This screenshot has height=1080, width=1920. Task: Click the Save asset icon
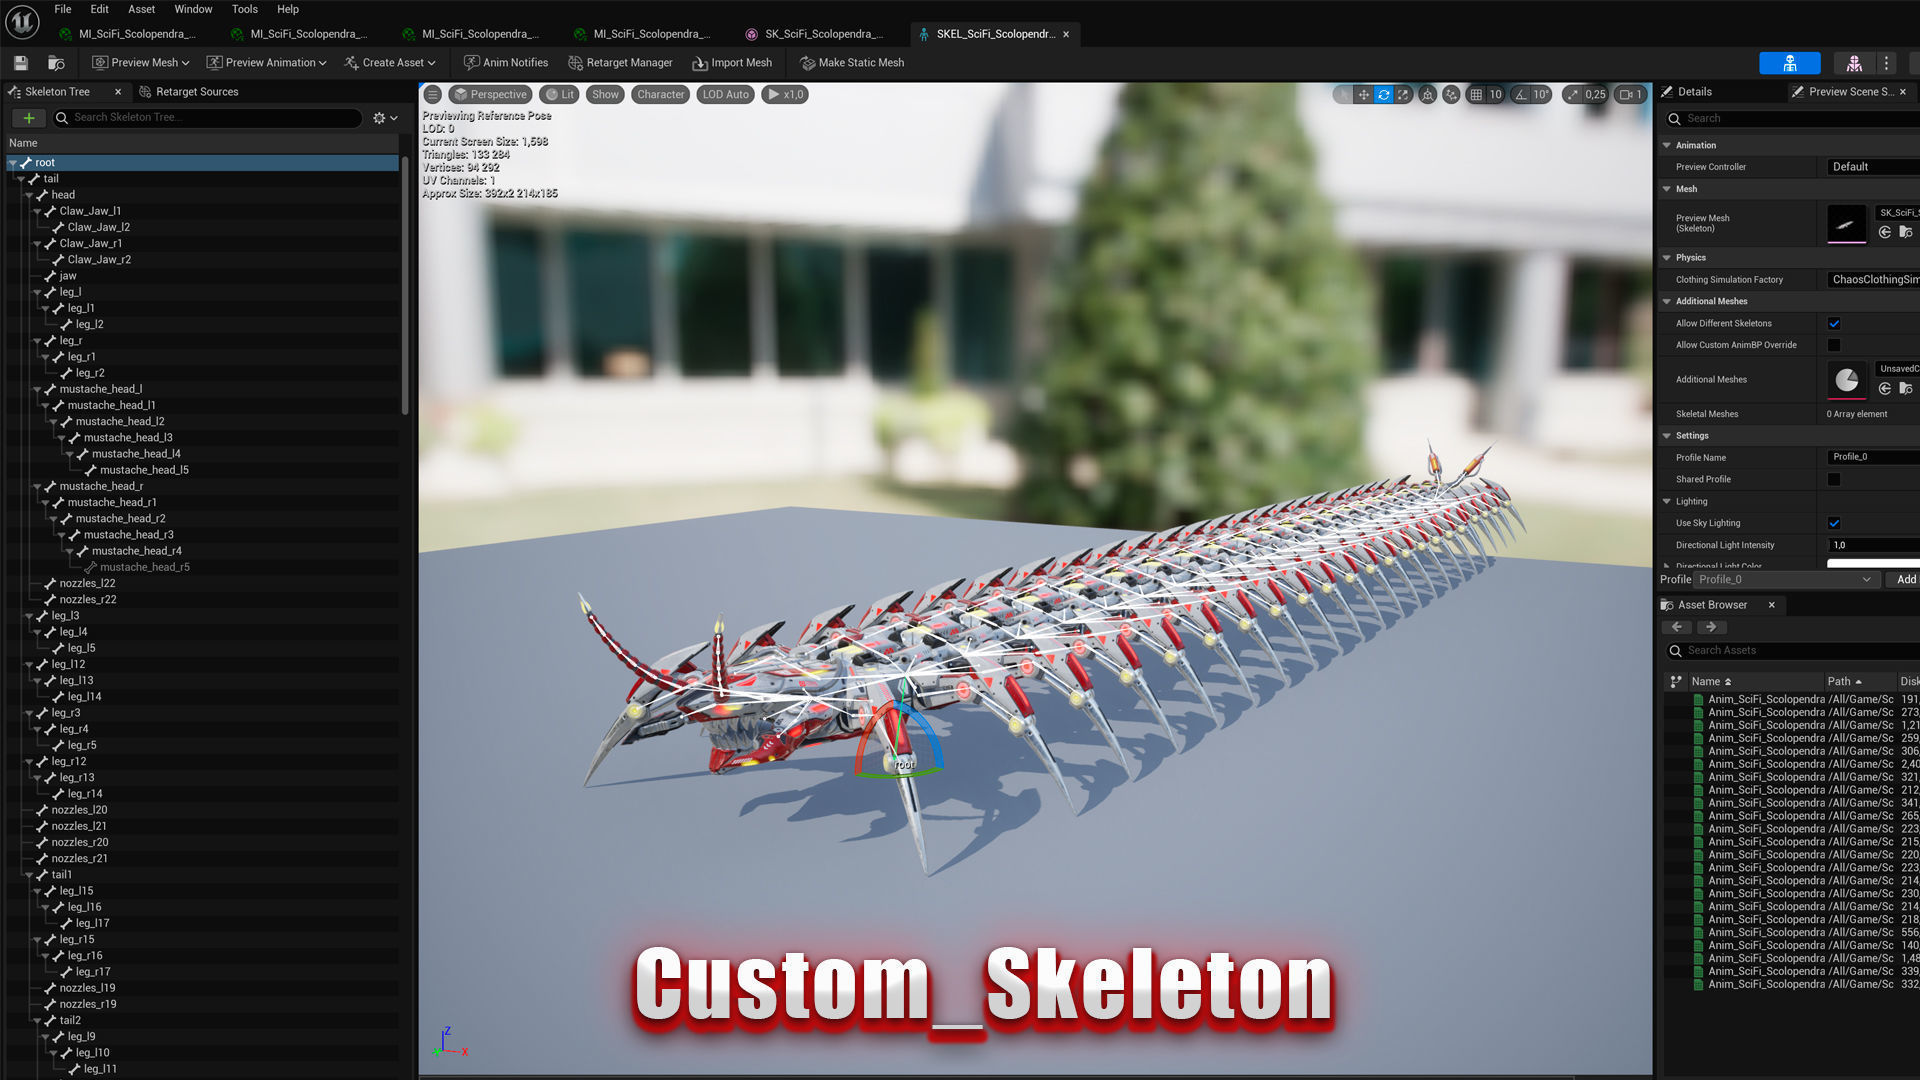pyautogui.click(x=20, y=62)
